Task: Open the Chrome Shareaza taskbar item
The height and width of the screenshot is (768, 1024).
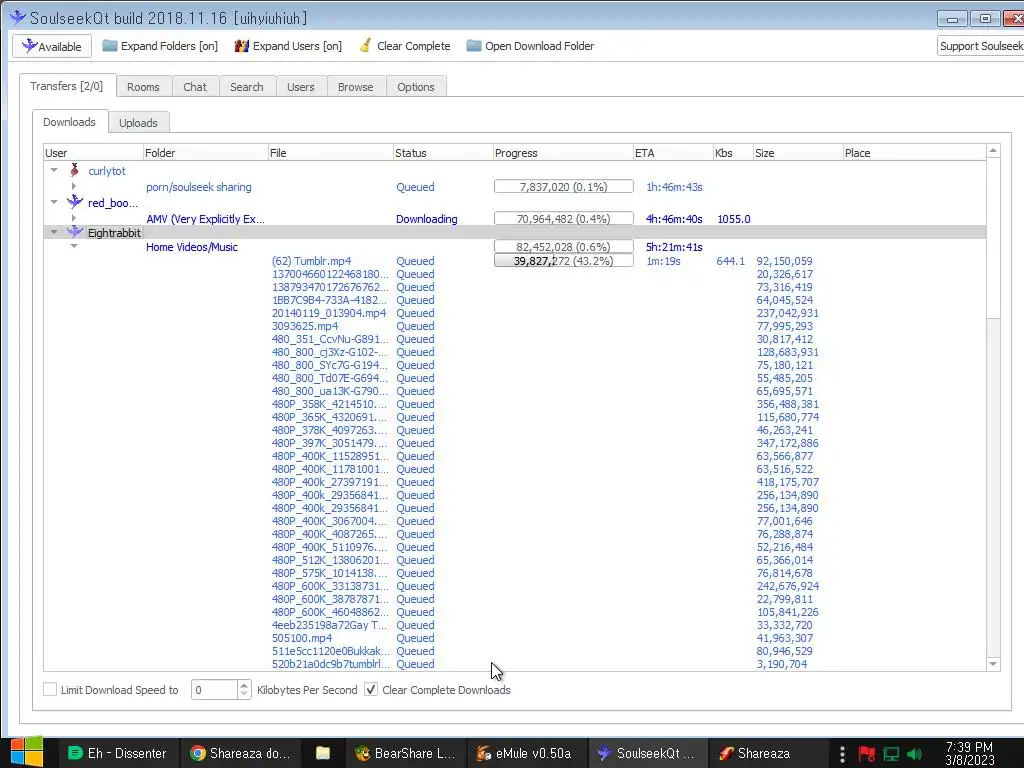Action: point(240,753)
